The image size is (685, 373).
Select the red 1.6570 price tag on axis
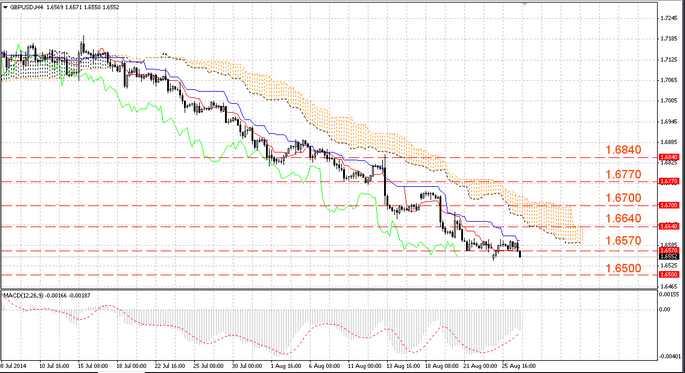point(669,251)
